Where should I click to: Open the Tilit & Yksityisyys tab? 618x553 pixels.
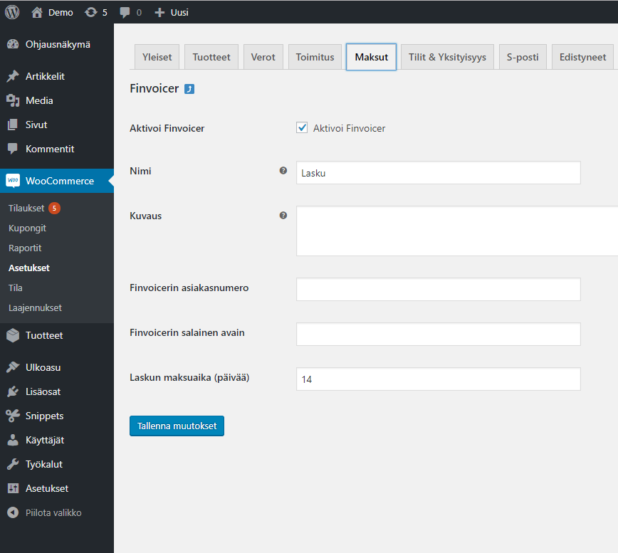tap(447, 57)
